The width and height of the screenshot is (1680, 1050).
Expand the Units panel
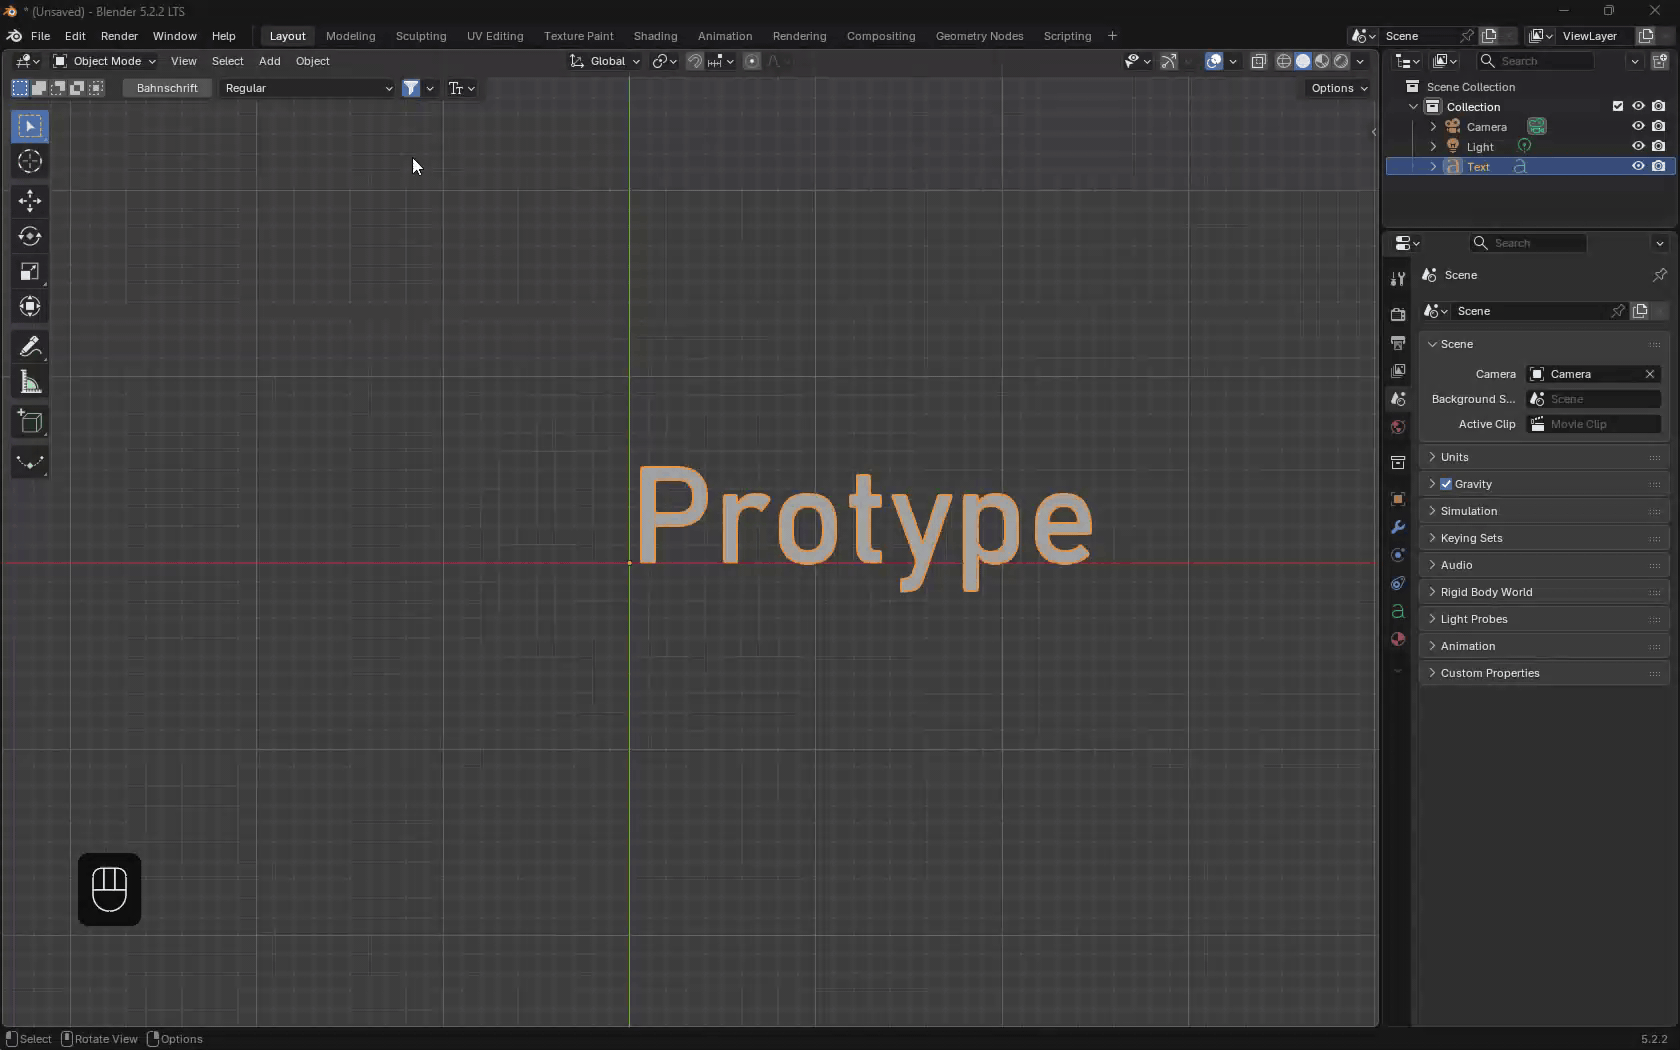pos(1544,457)
